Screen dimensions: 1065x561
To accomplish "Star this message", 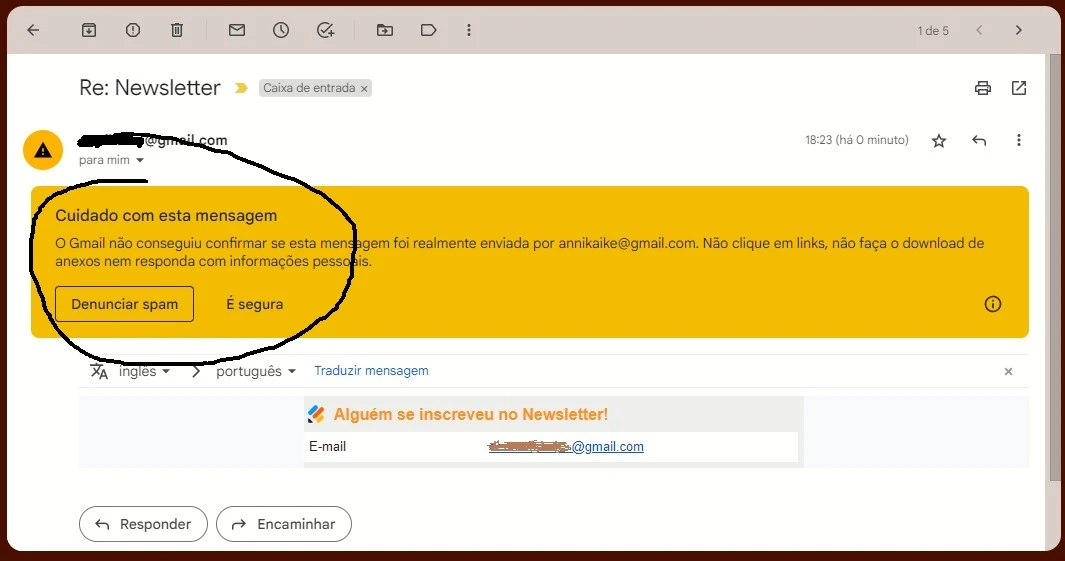I will [x=939, y=141].
